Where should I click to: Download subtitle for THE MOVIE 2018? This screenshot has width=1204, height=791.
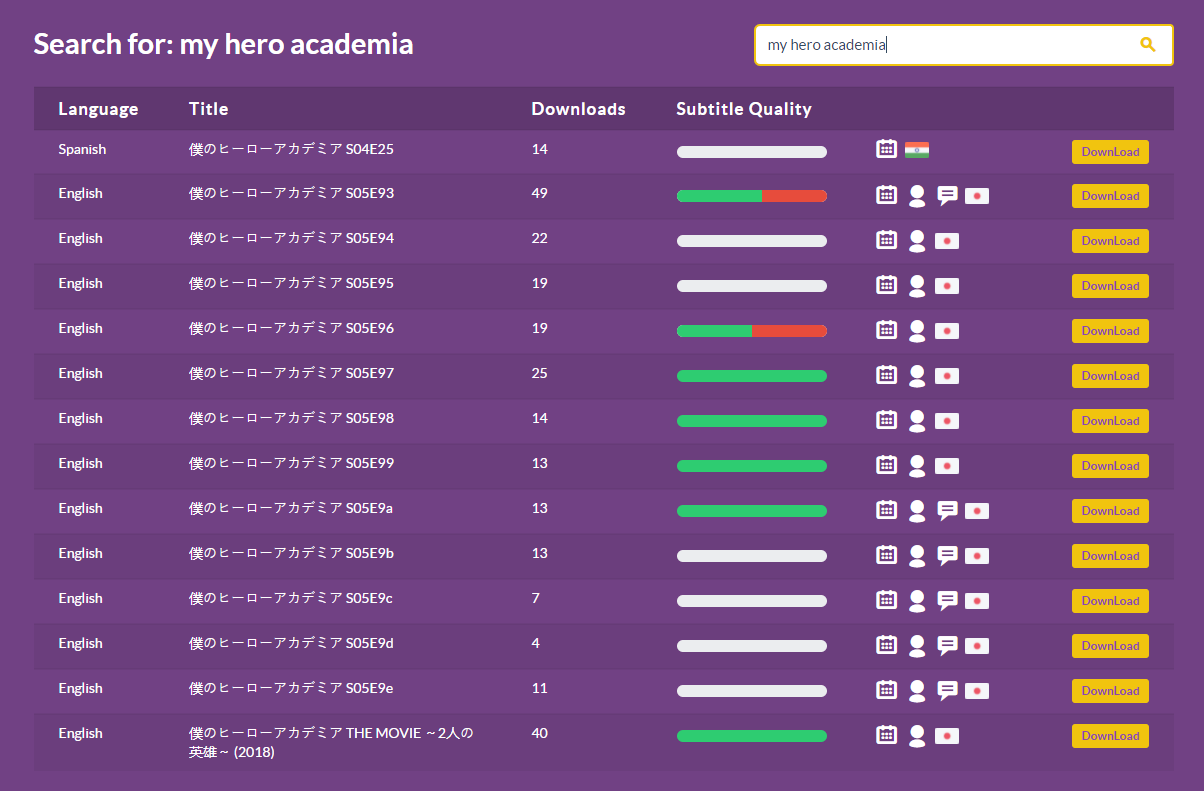(x=1110, y=736)
